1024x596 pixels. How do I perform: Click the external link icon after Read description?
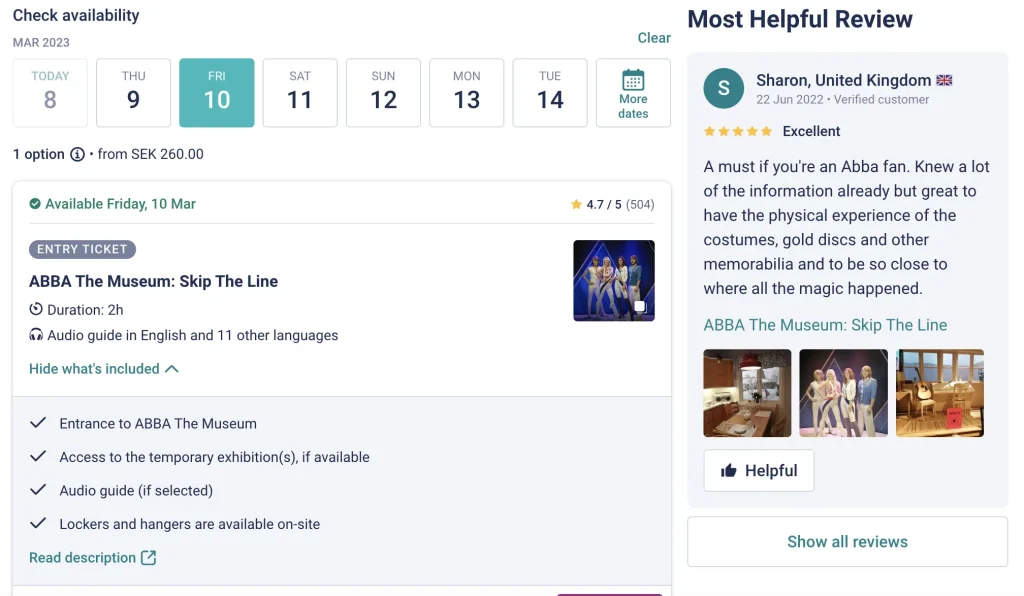149,557
